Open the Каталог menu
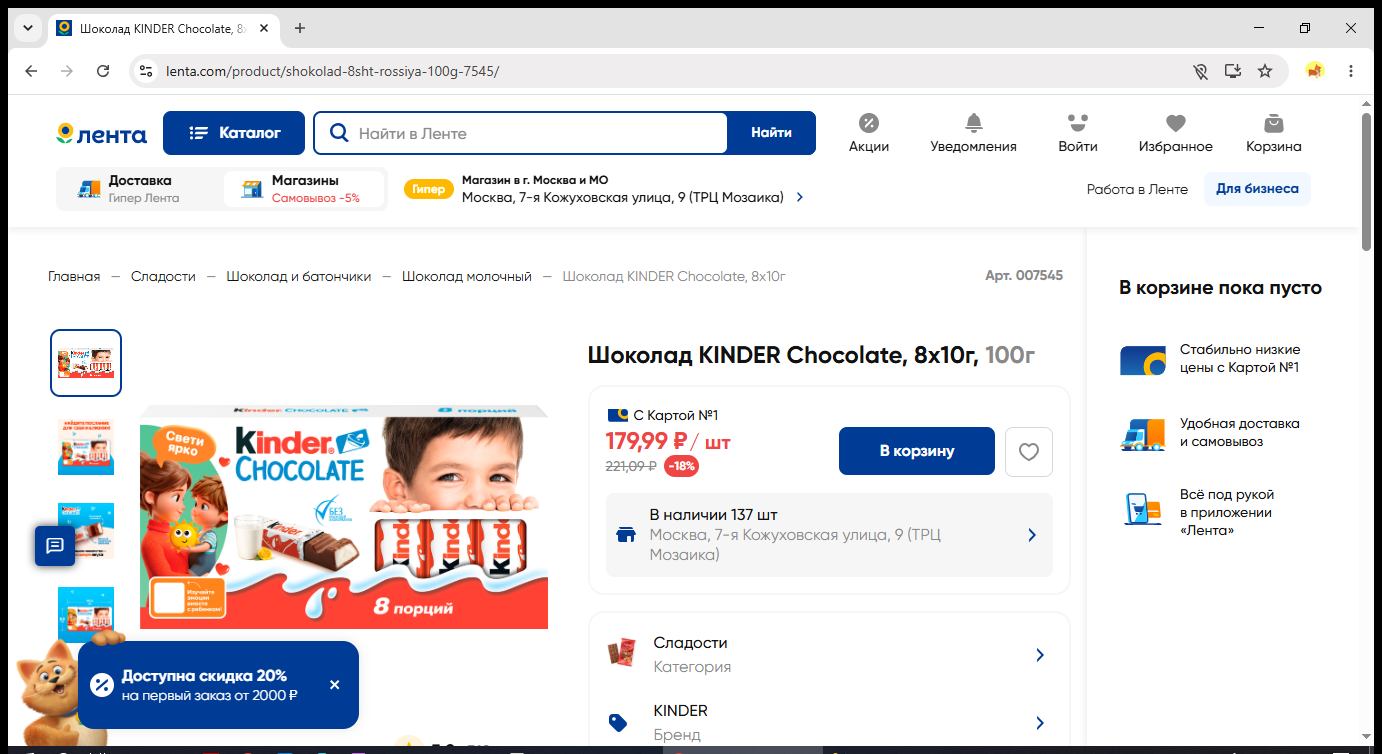This screenshot has width=1382, height=754. tap(235, 133)
